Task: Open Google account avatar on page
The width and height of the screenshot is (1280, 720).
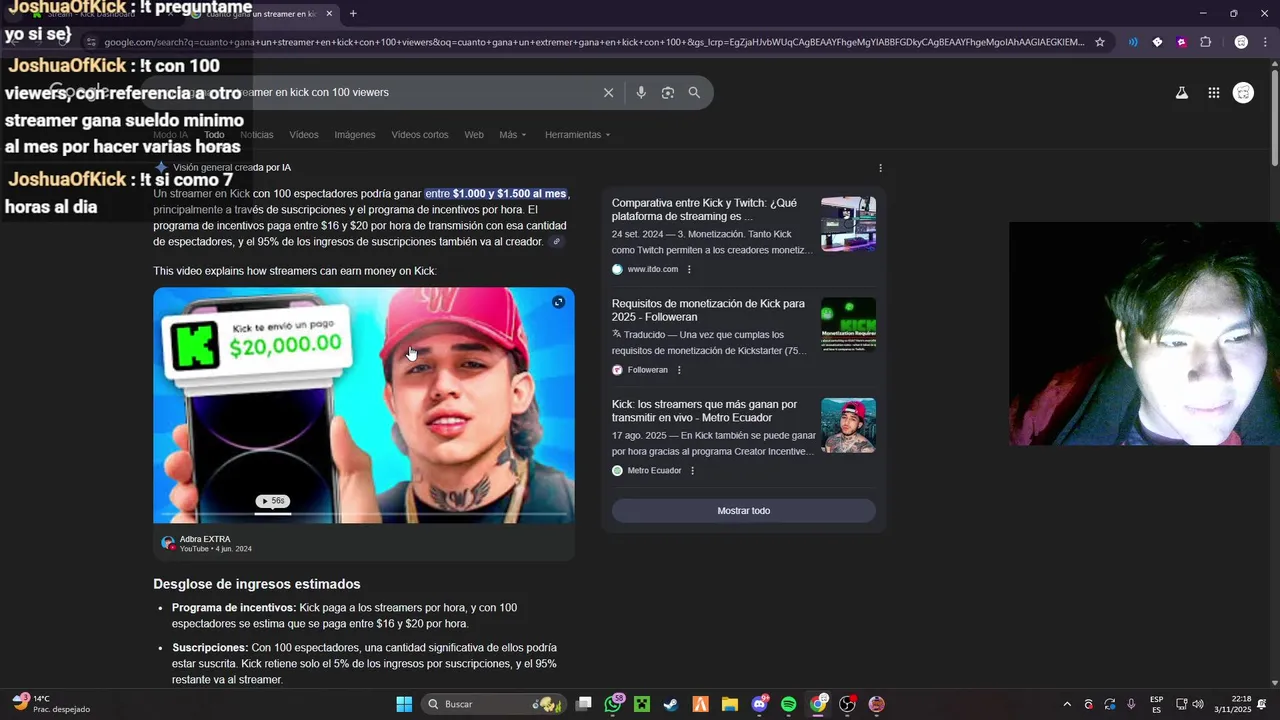Action: pyautogui.click(x=1243, y=93)
